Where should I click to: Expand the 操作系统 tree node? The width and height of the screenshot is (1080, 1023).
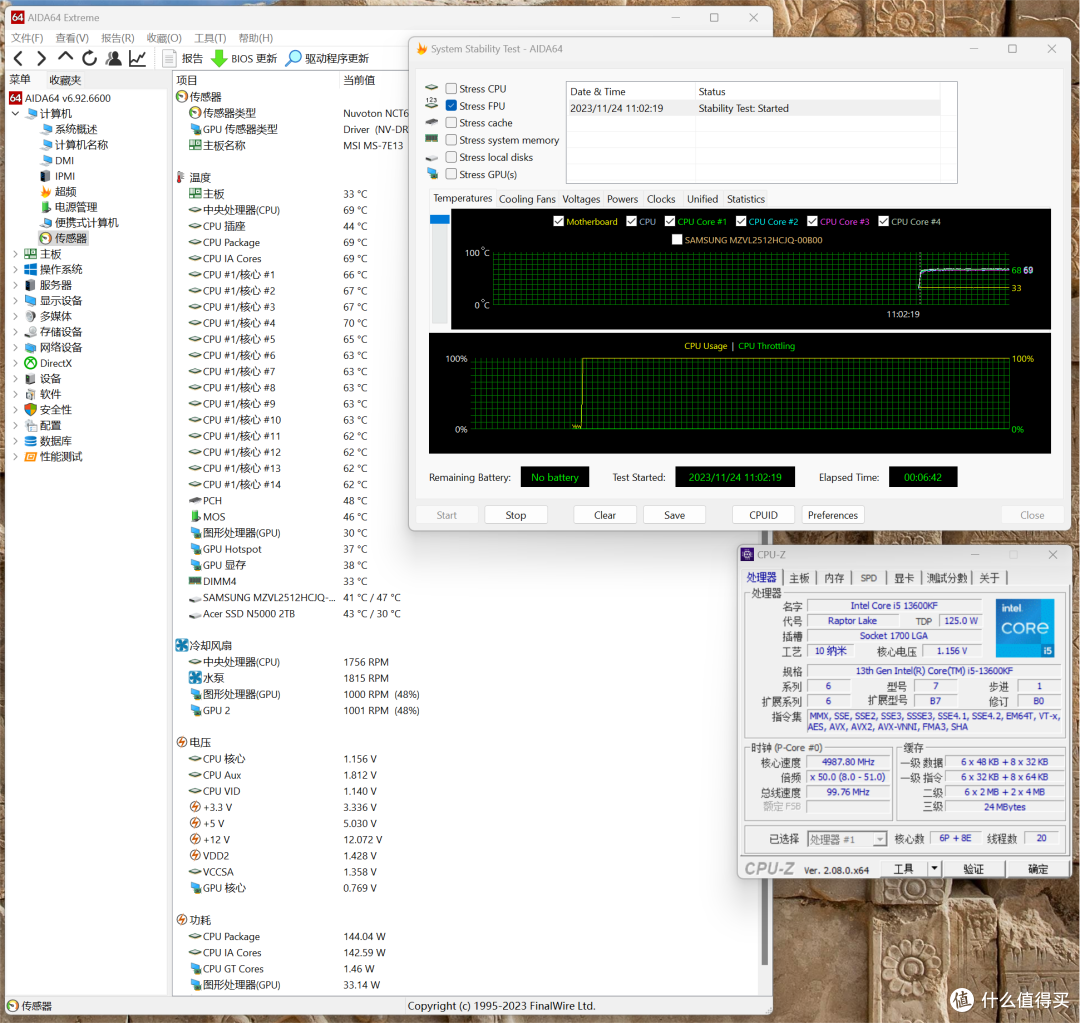pos(15,269)
